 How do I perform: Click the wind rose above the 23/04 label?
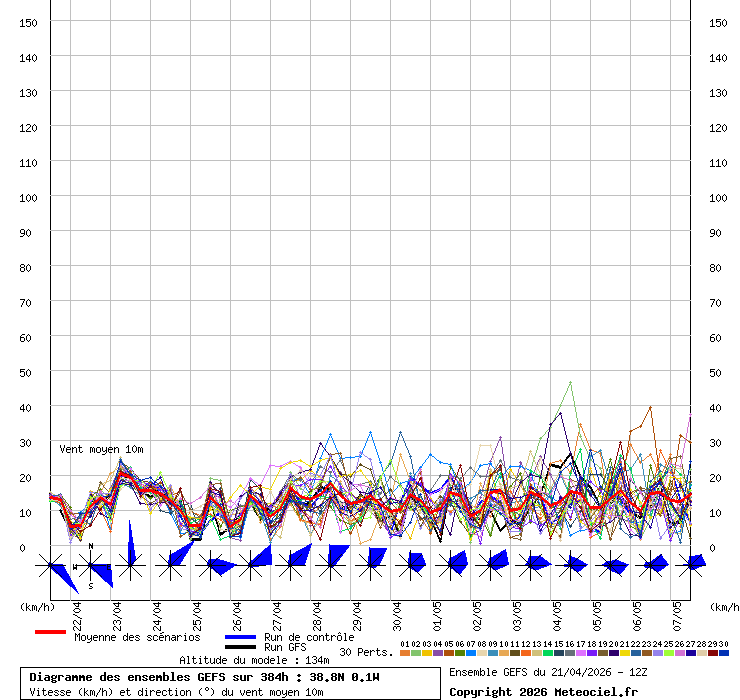130,565
